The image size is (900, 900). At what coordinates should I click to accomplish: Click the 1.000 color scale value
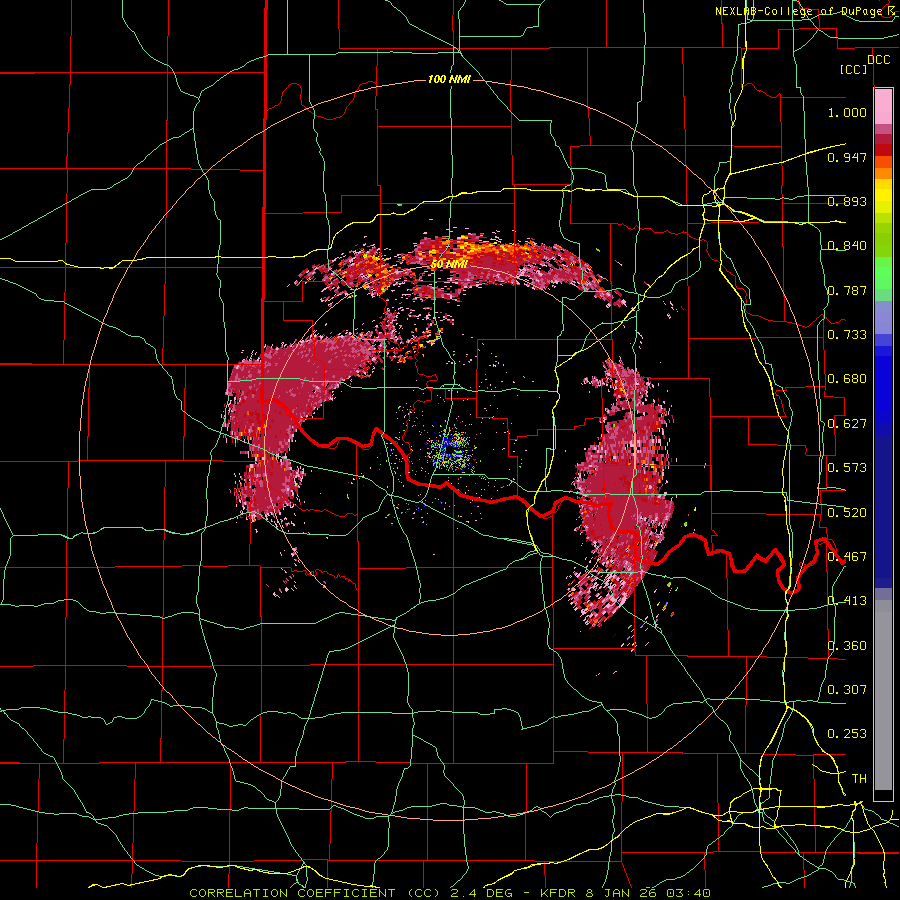click(847, 112)
